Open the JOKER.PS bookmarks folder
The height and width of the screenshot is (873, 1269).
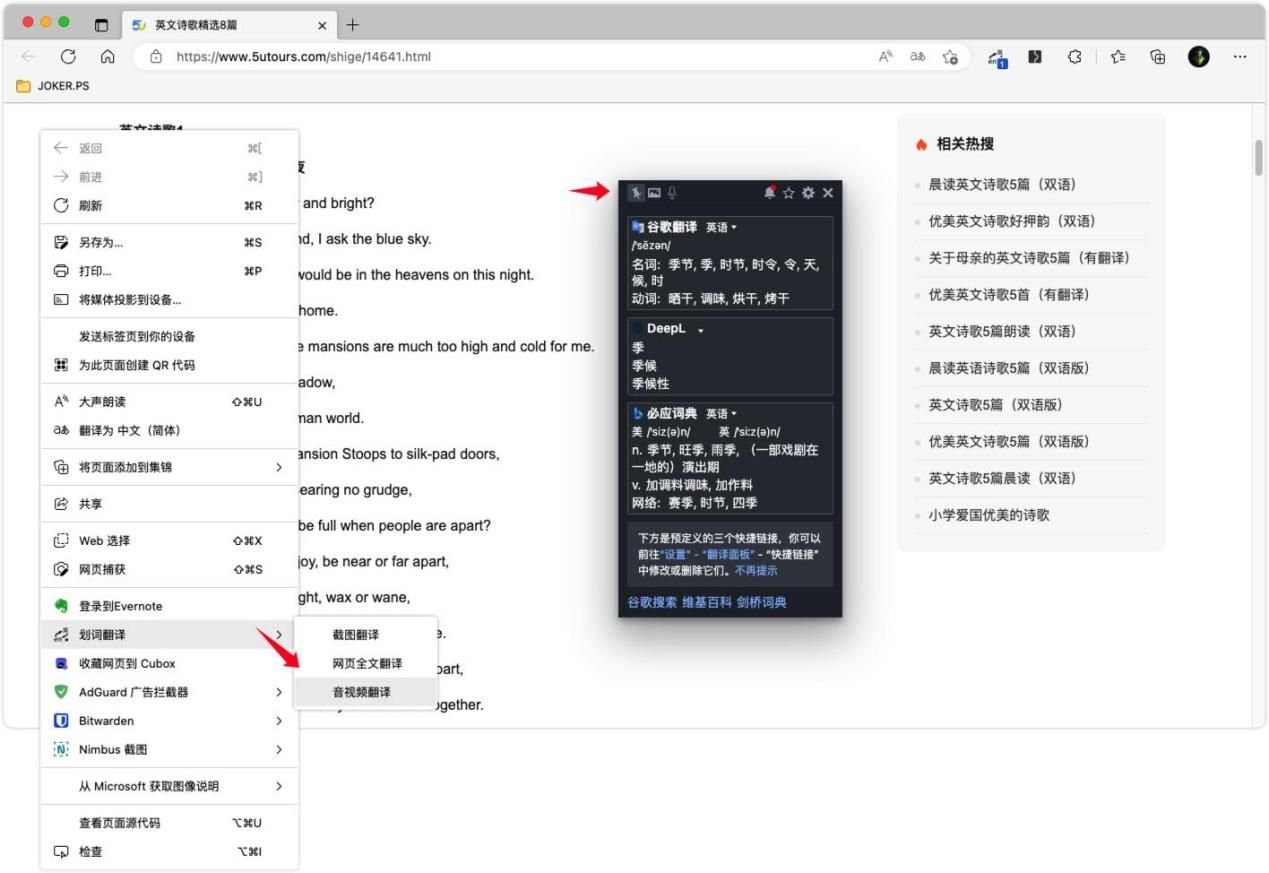coord(52,86)
